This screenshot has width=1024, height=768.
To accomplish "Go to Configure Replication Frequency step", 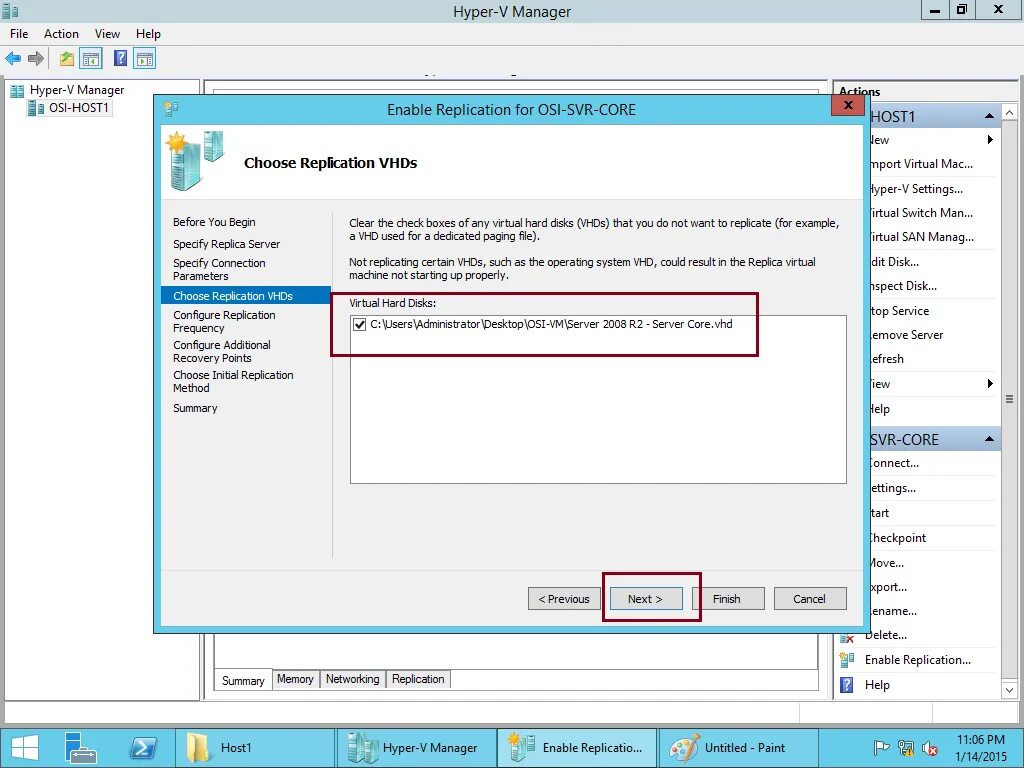I will tap(225, 321).
